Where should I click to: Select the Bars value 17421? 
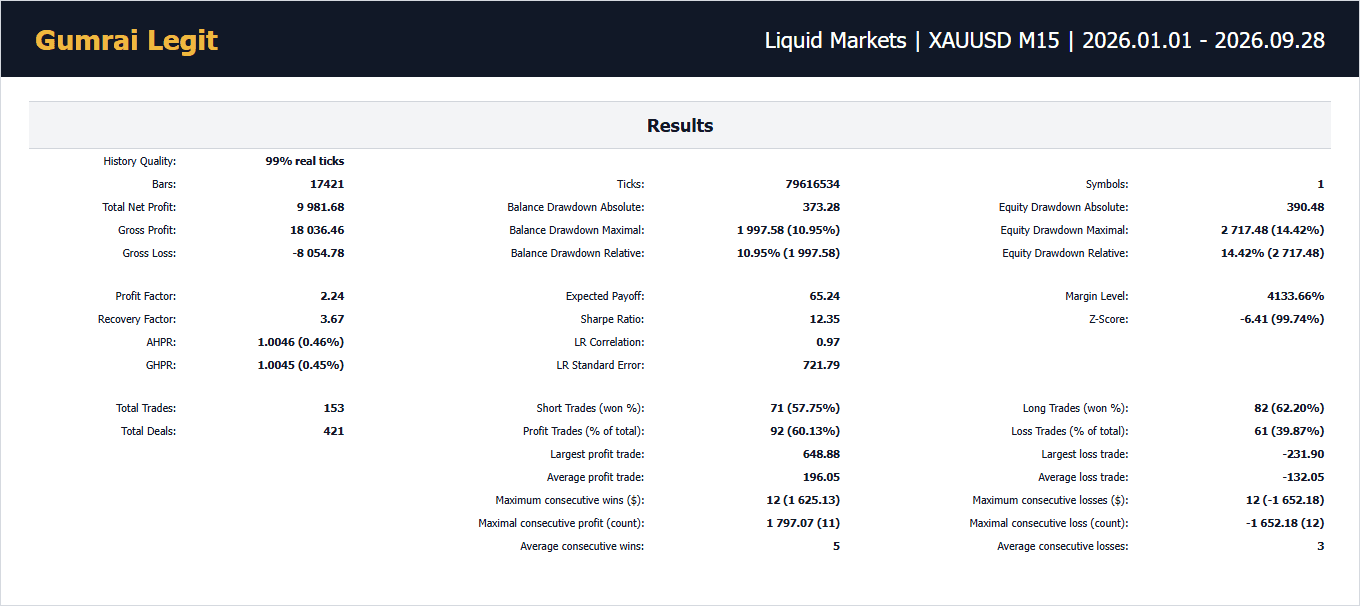(327, 184)
